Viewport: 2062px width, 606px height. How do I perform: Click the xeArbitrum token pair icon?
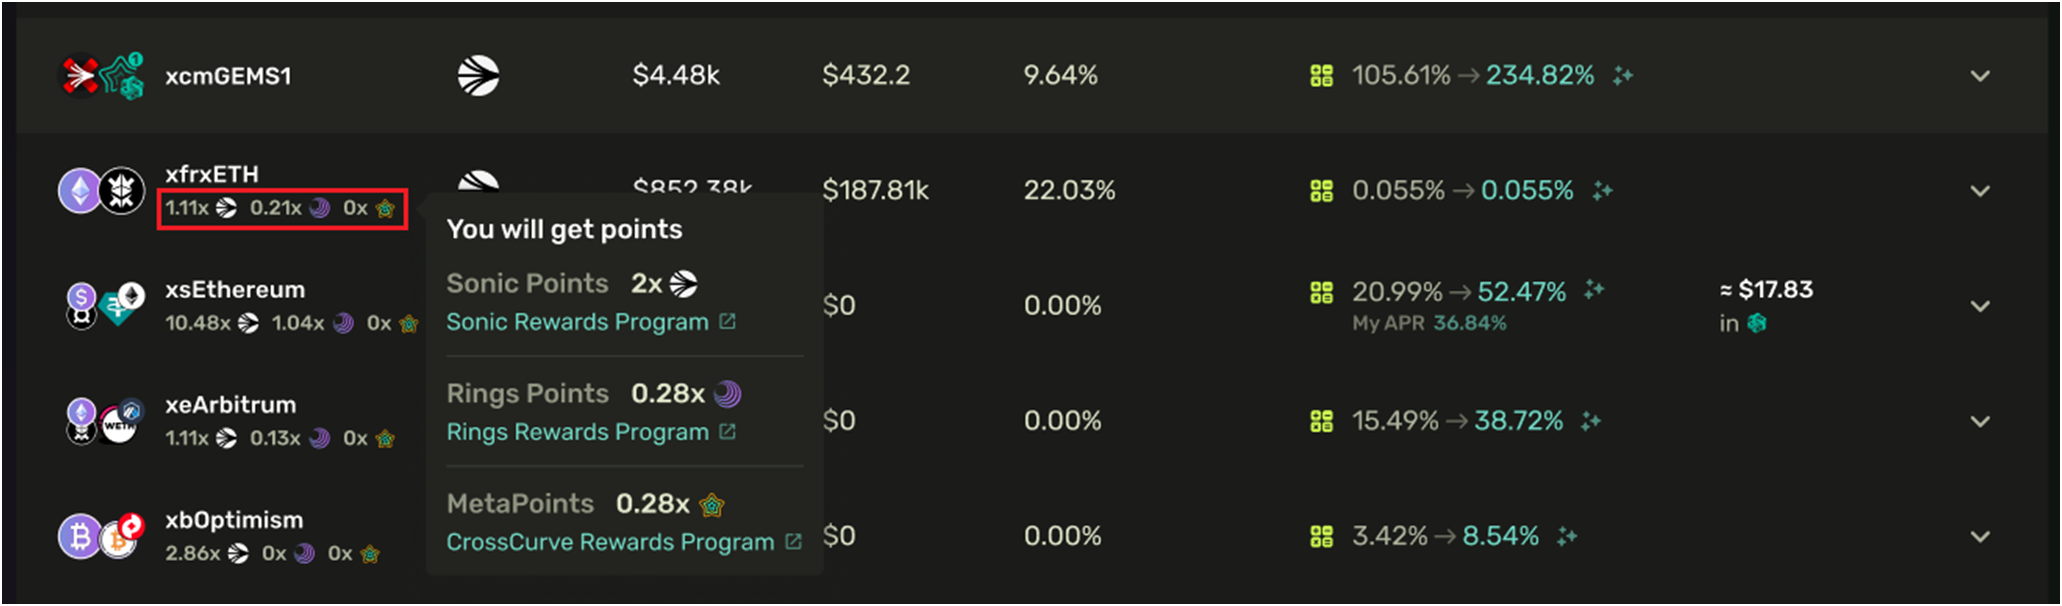point(101,421)
